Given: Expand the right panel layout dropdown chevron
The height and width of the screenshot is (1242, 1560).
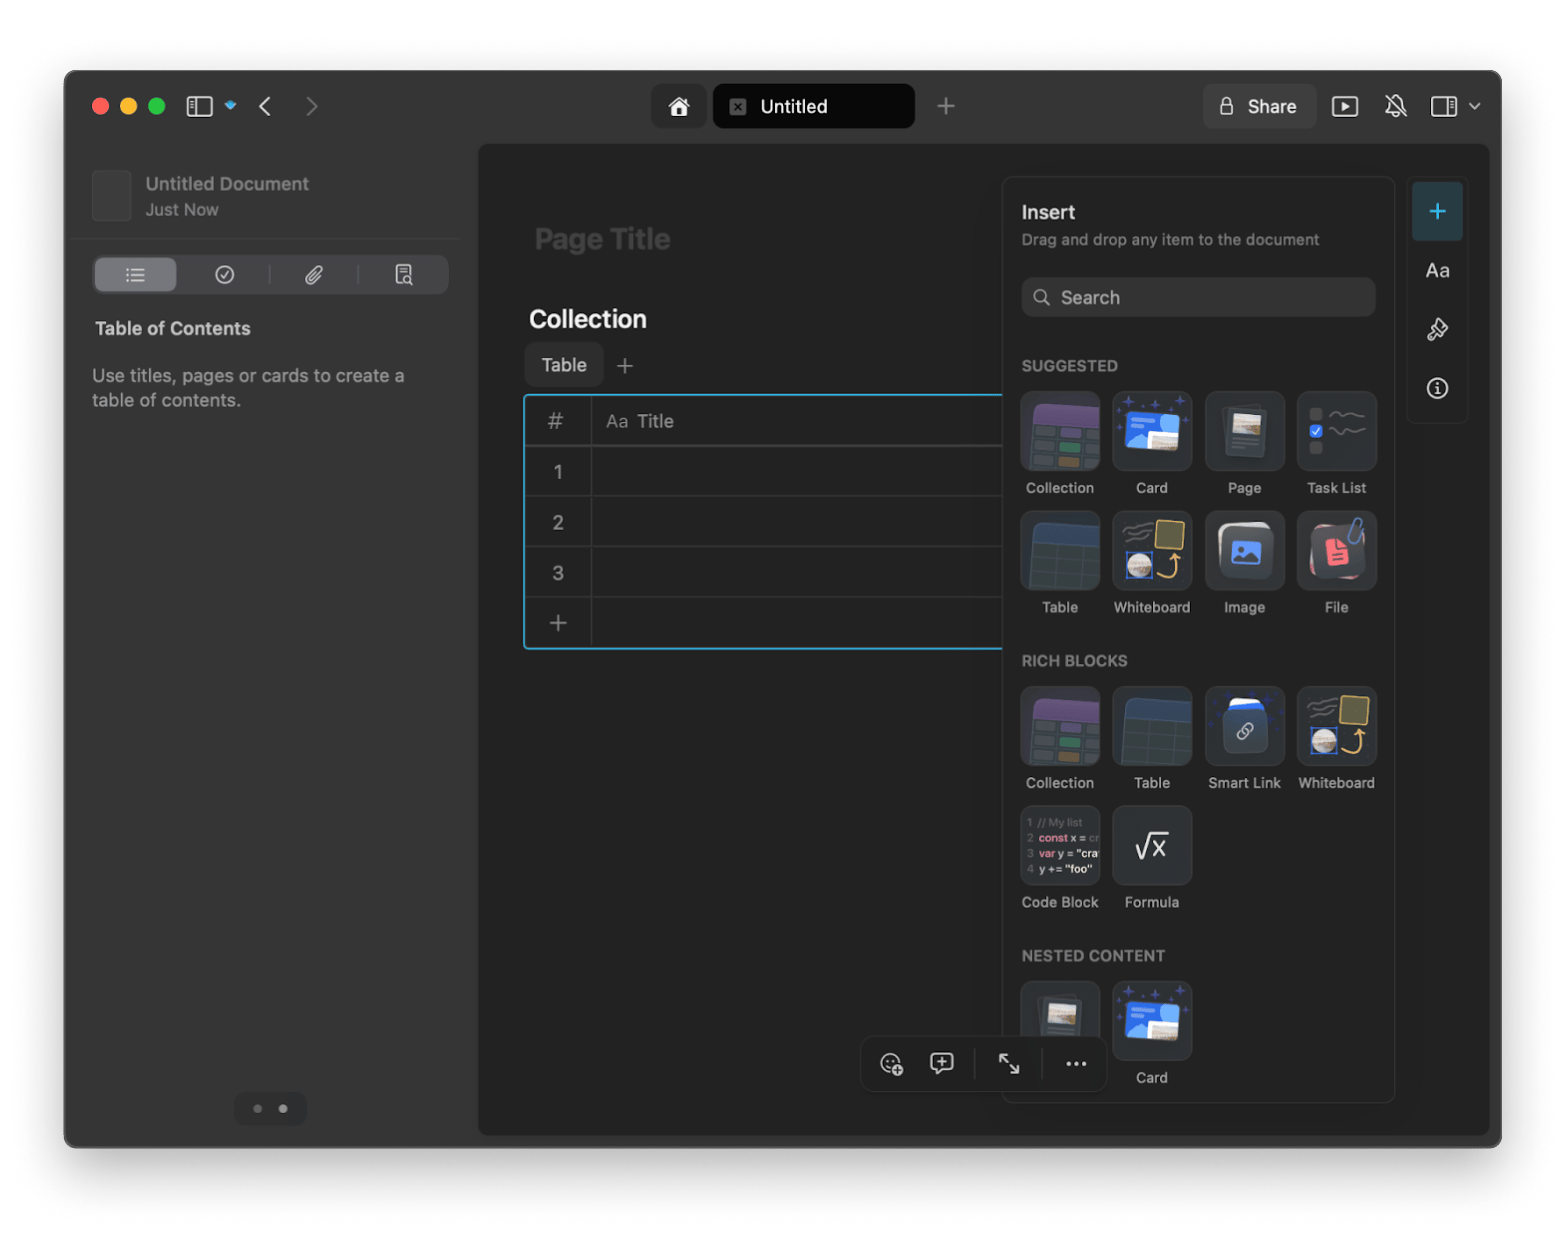Looking at the screenshot, I should (1475, 107).
